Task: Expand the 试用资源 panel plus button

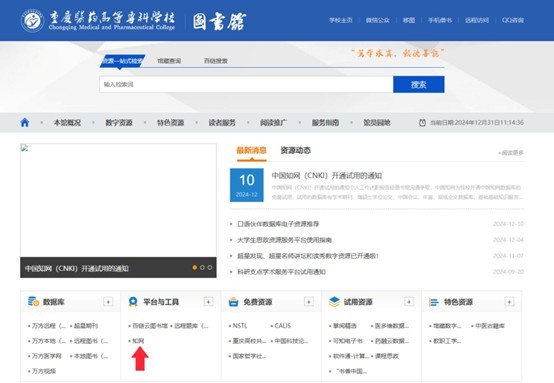Action: pos(409,301)
